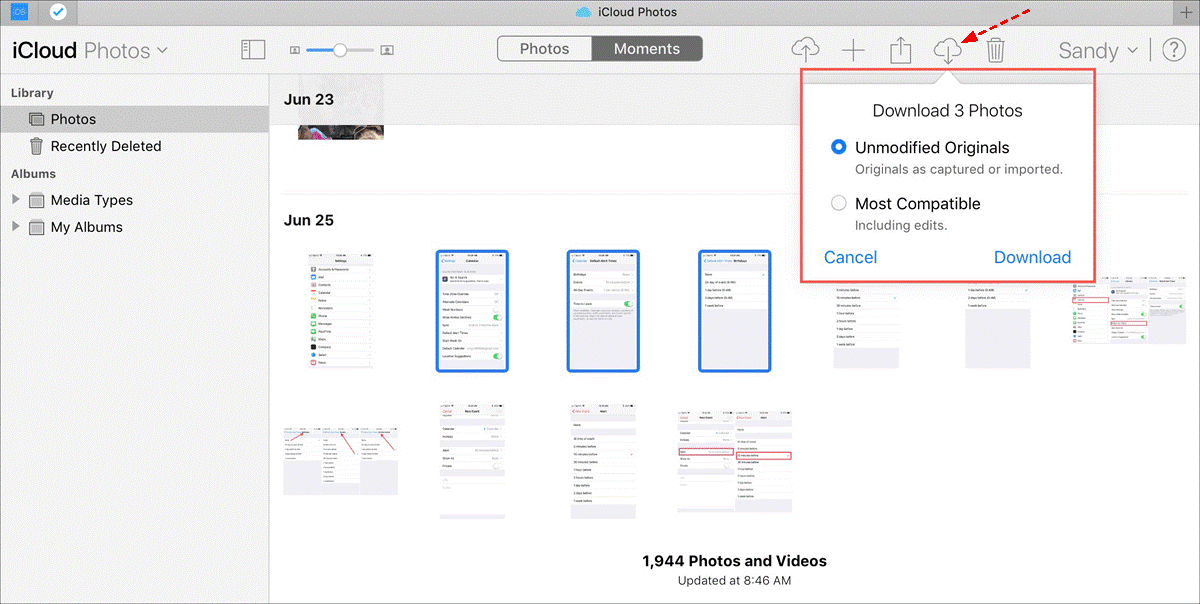This screenshot has width=1200, height=604.
Task: Click the 1,944 Photos and Videos text
Action: pos(734,561)
